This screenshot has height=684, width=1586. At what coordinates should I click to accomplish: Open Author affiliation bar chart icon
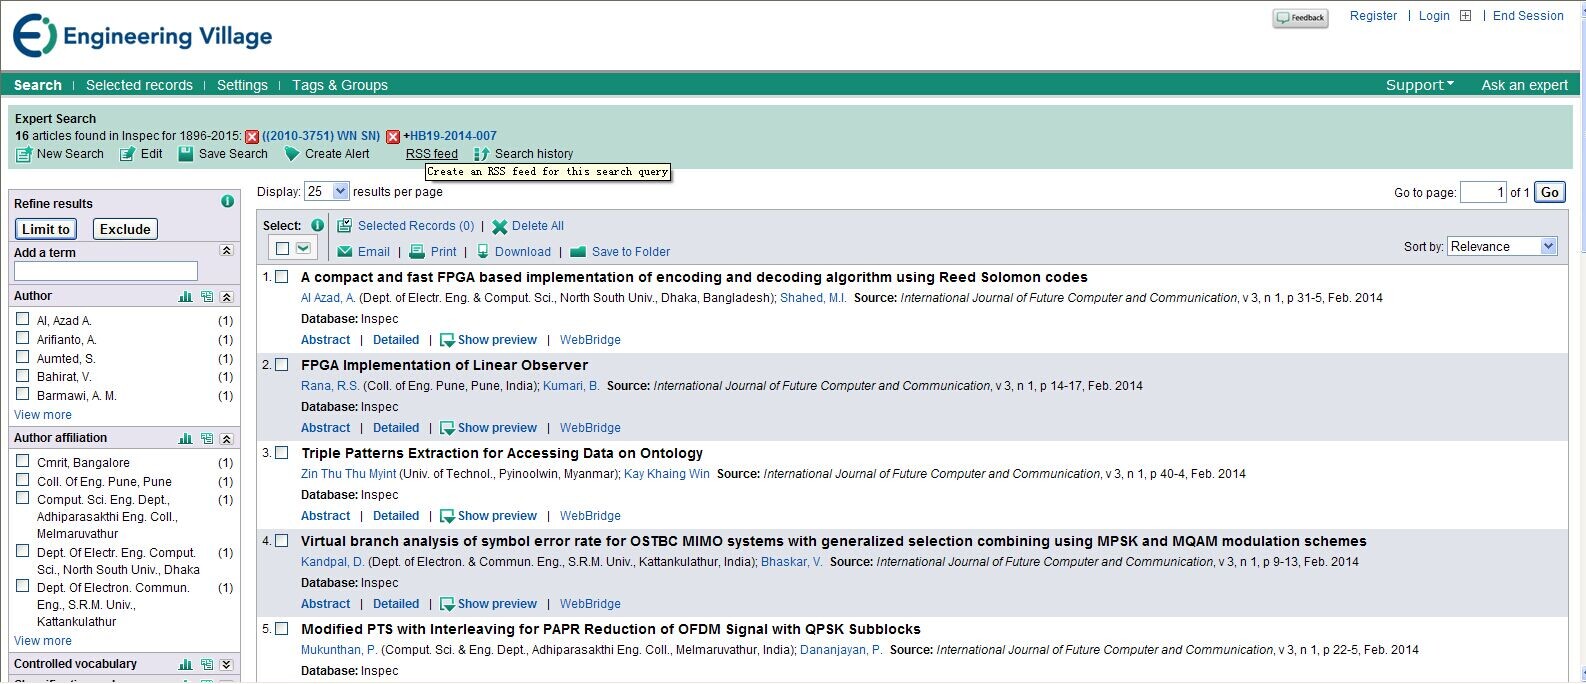(x=185, y=438)
